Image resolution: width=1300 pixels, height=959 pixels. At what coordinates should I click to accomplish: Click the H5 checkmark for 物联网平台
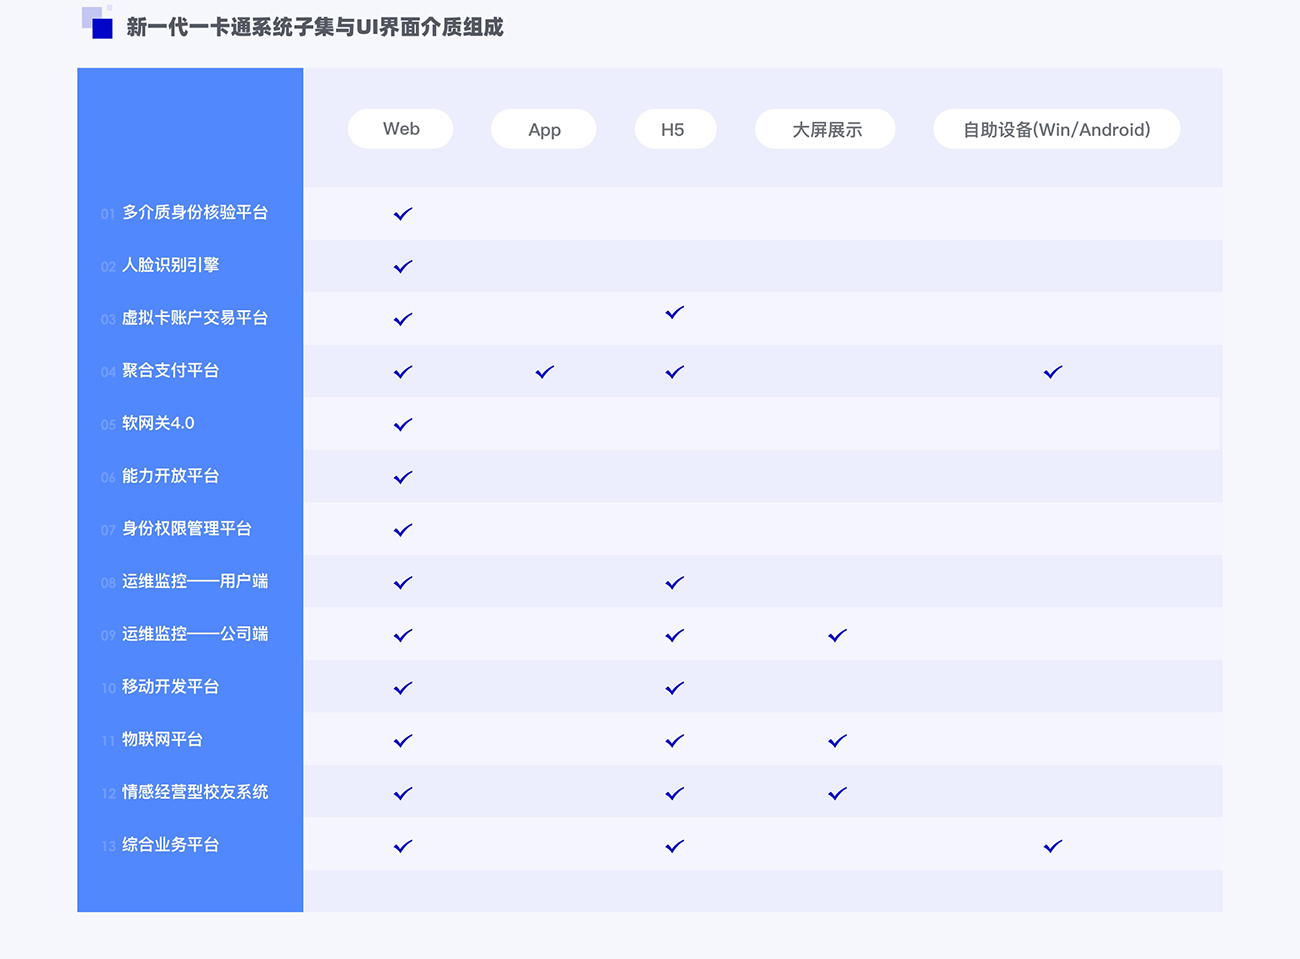point(675,740)
